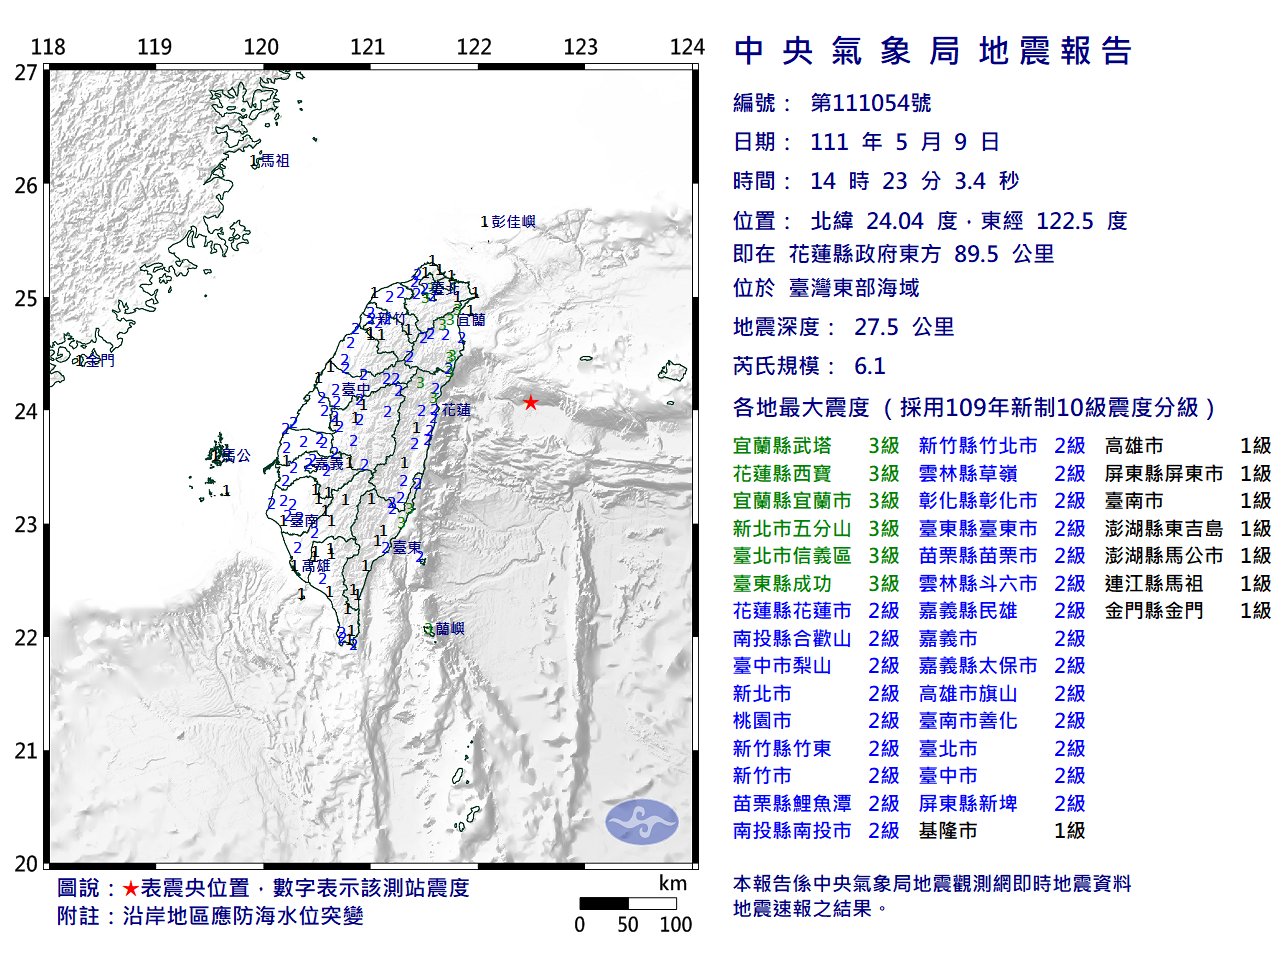
Task: Click the region text 臺灣東部海域
Action: pyautogui.click(x=854, y=288)
